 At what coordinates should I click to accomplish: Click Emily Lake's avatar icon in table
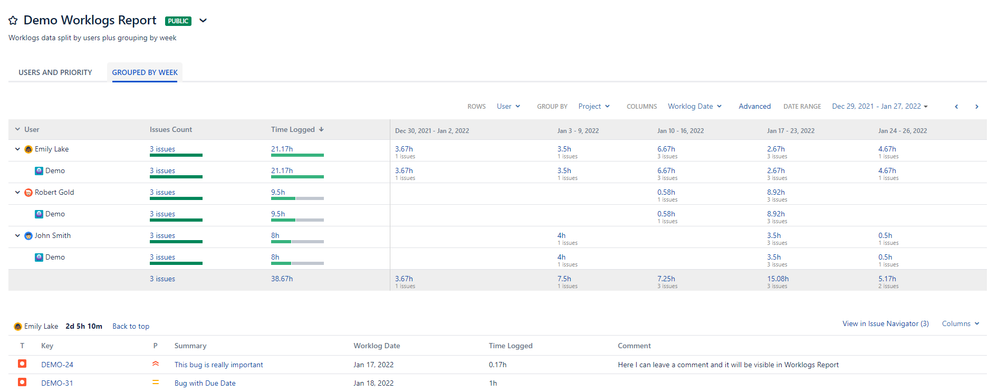coord(28,150)
